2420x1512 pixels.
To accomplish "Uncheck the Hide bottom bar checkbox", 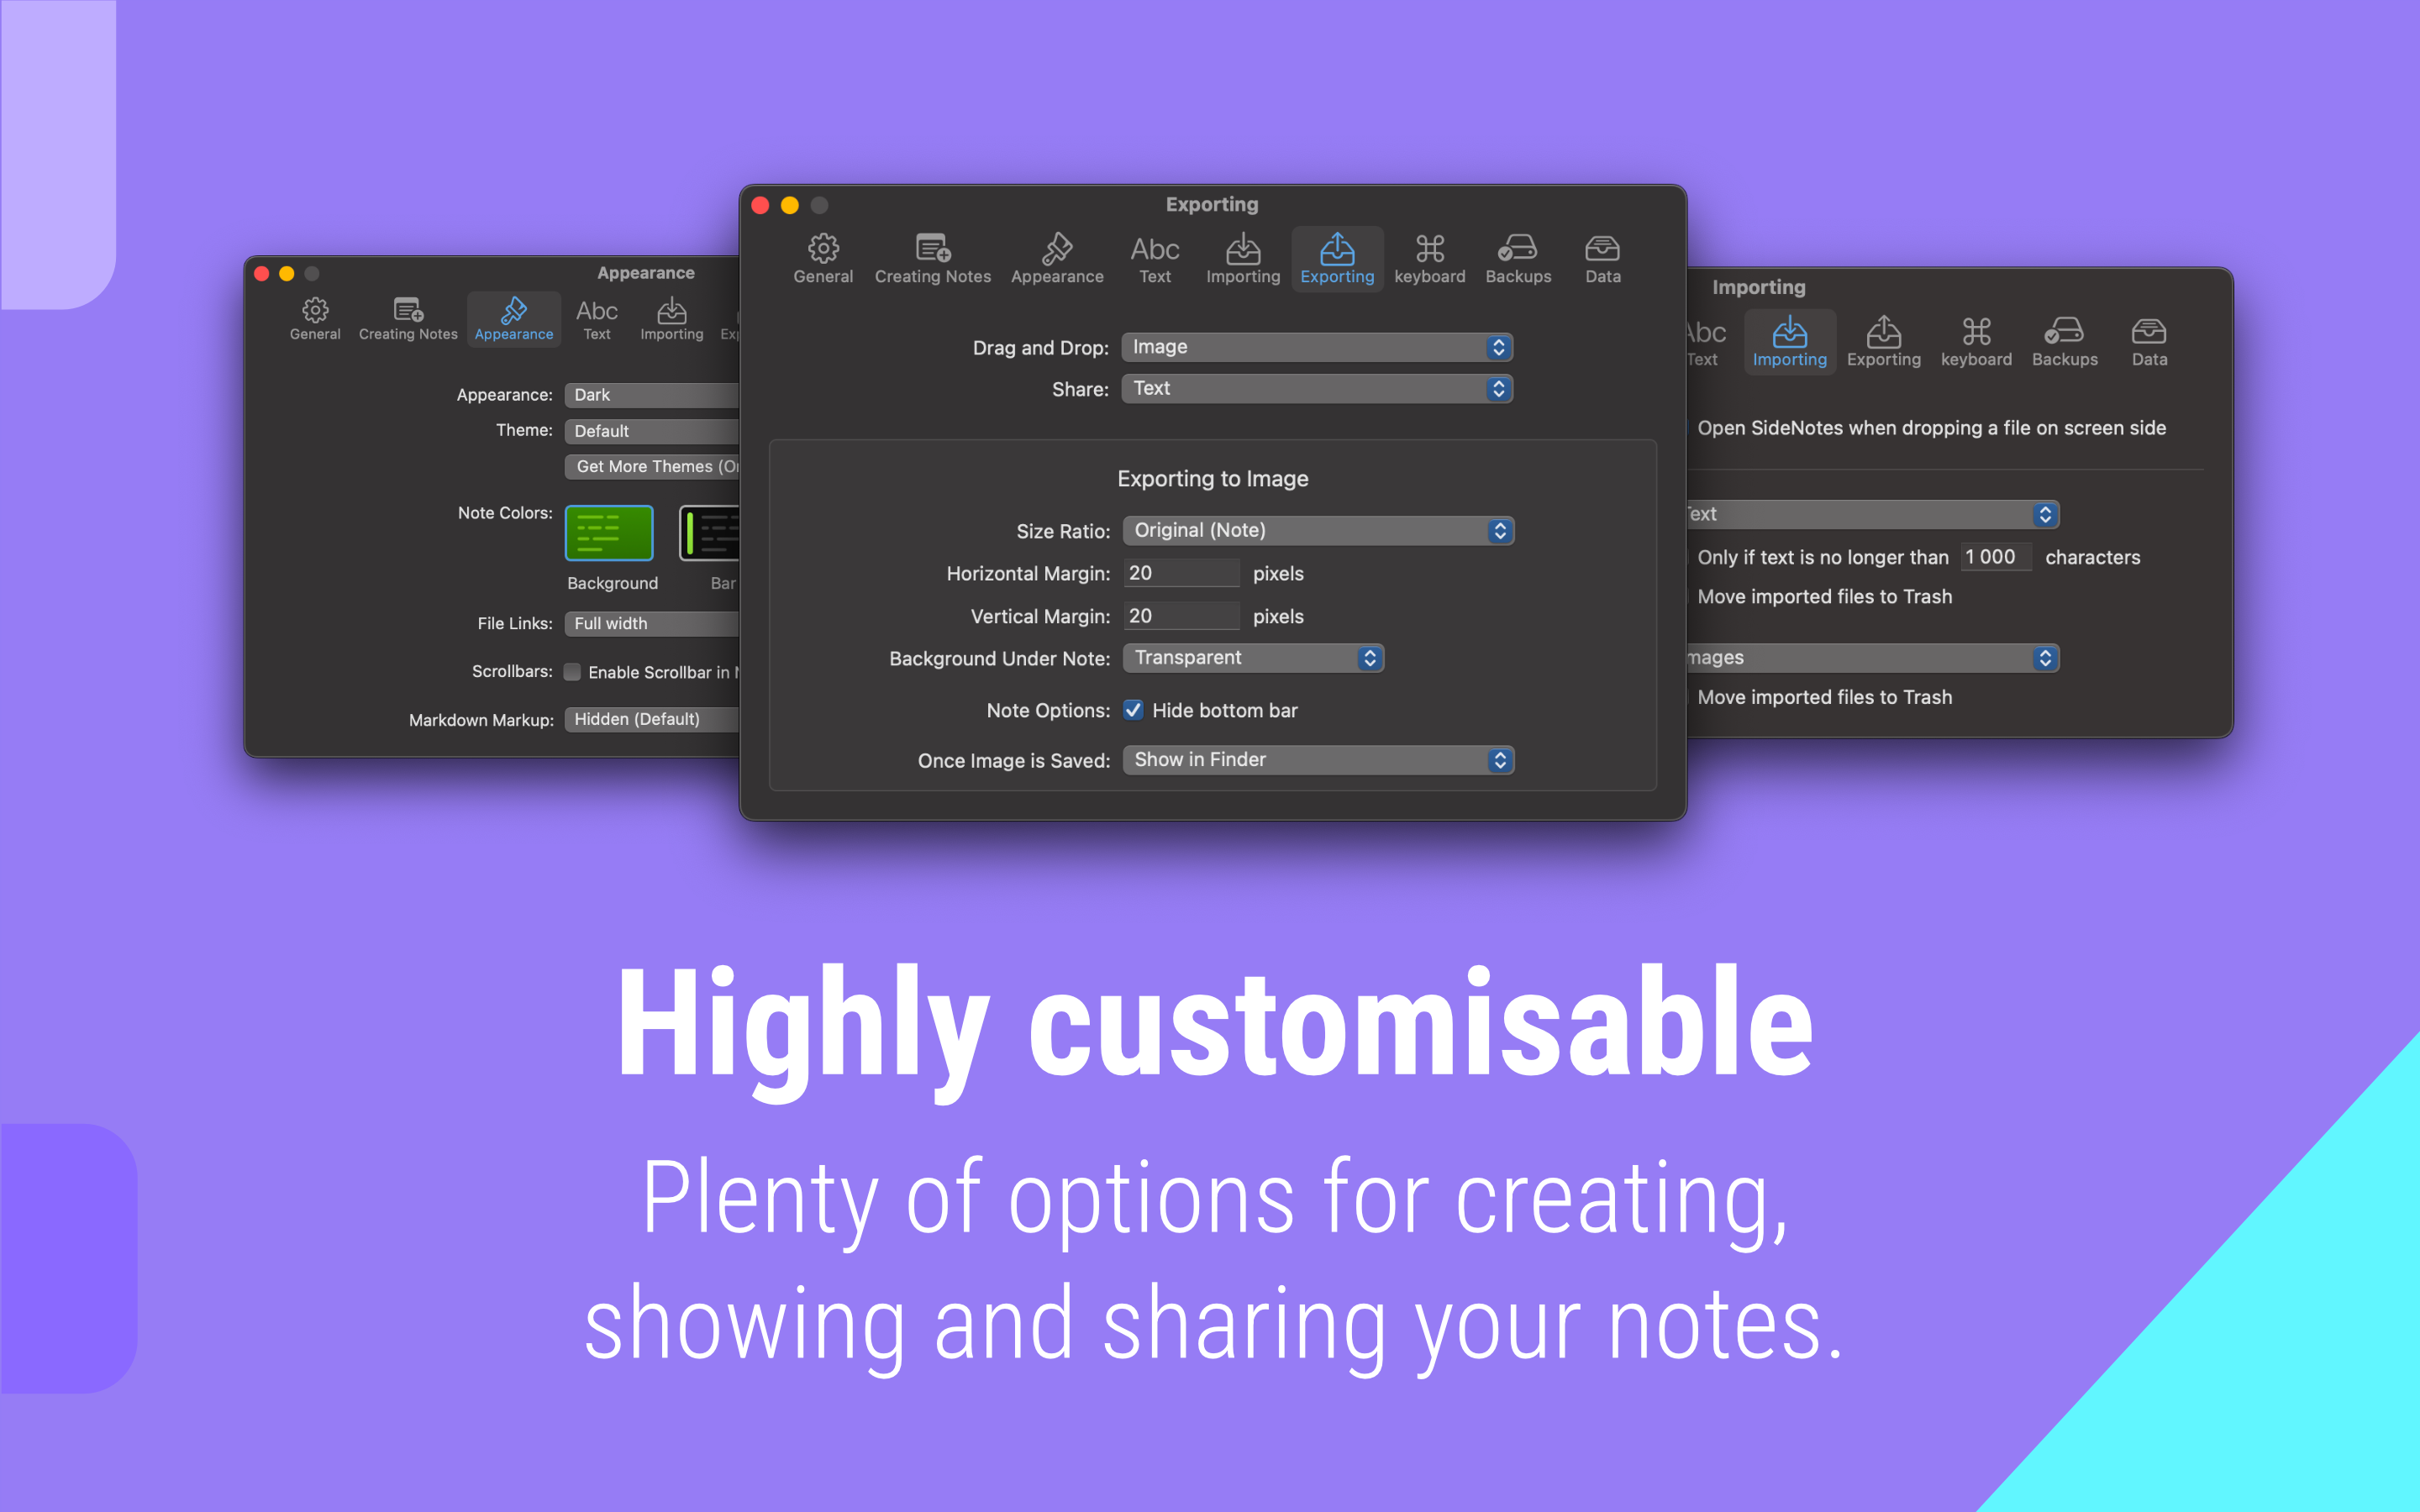I will pos(1133,710).
